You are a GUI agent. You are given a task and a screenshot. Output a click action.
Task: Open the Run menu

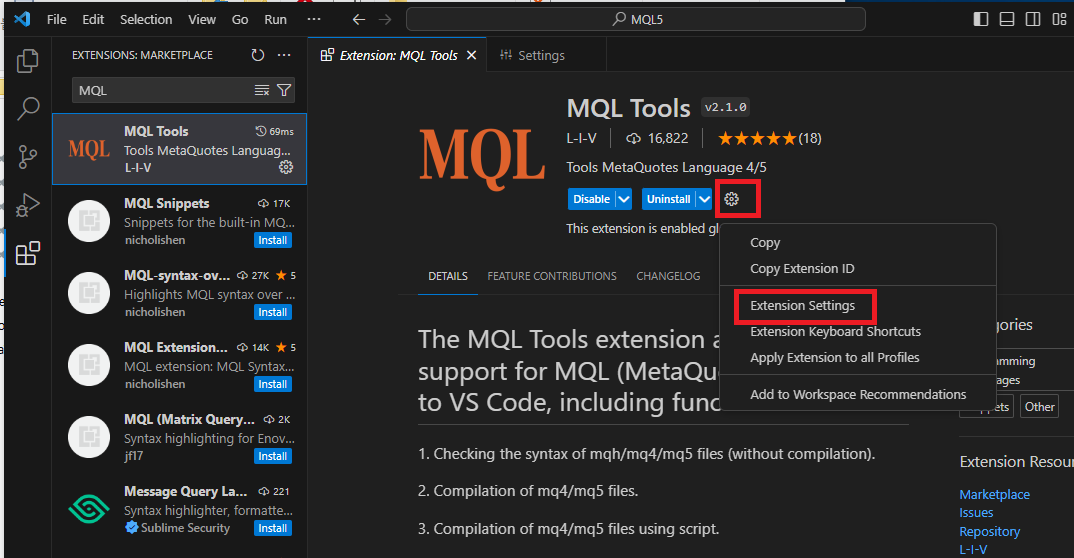(275, 19)
